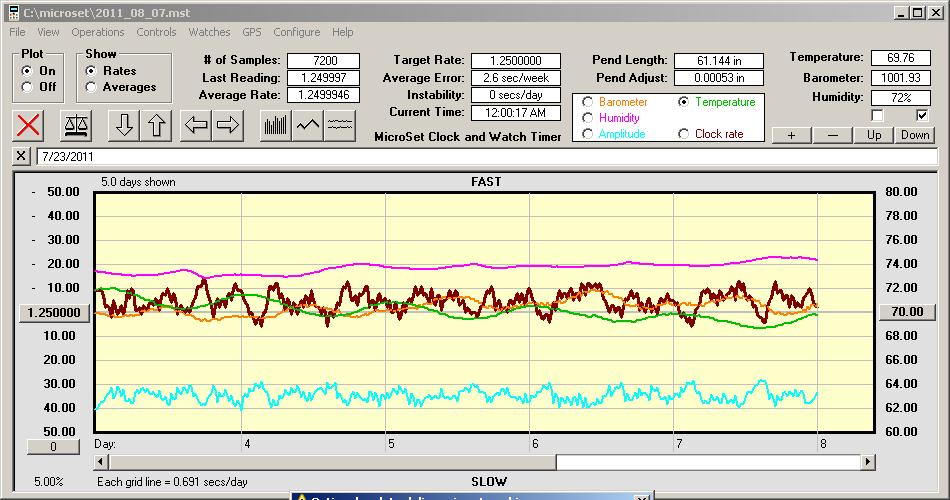Viewport: 950px width, 500px height.
Task: Select the vertical bars plot style icon
Action: point(276,125)
